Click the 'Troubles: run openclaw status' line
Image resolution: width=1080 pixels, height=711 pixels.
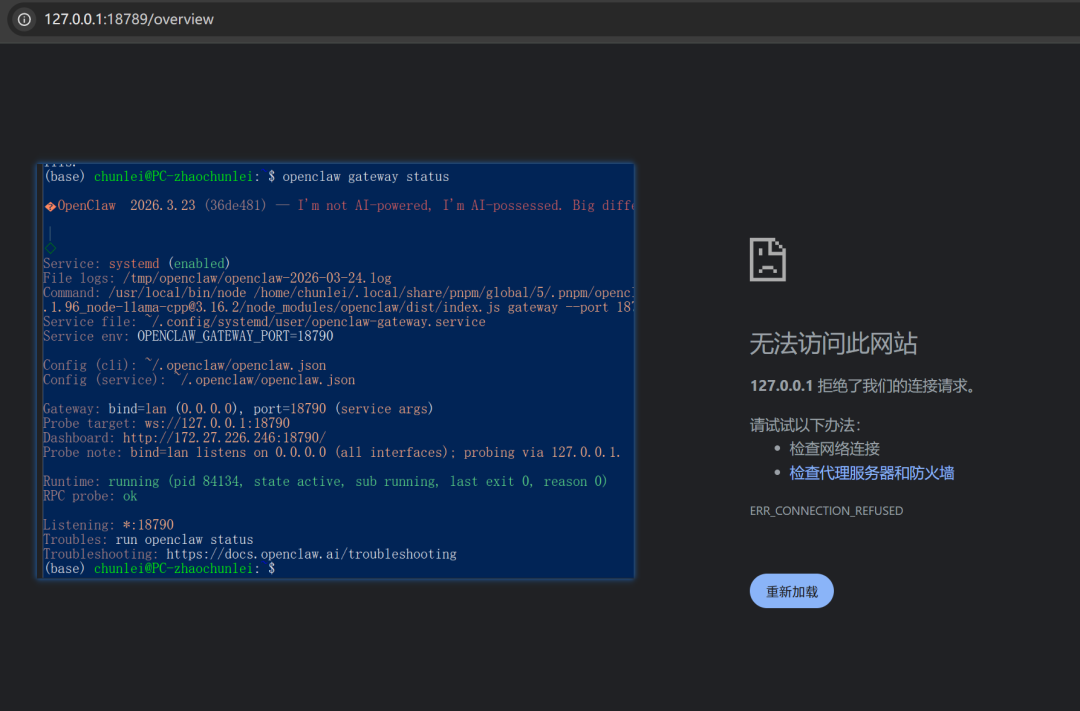[148, 539]
